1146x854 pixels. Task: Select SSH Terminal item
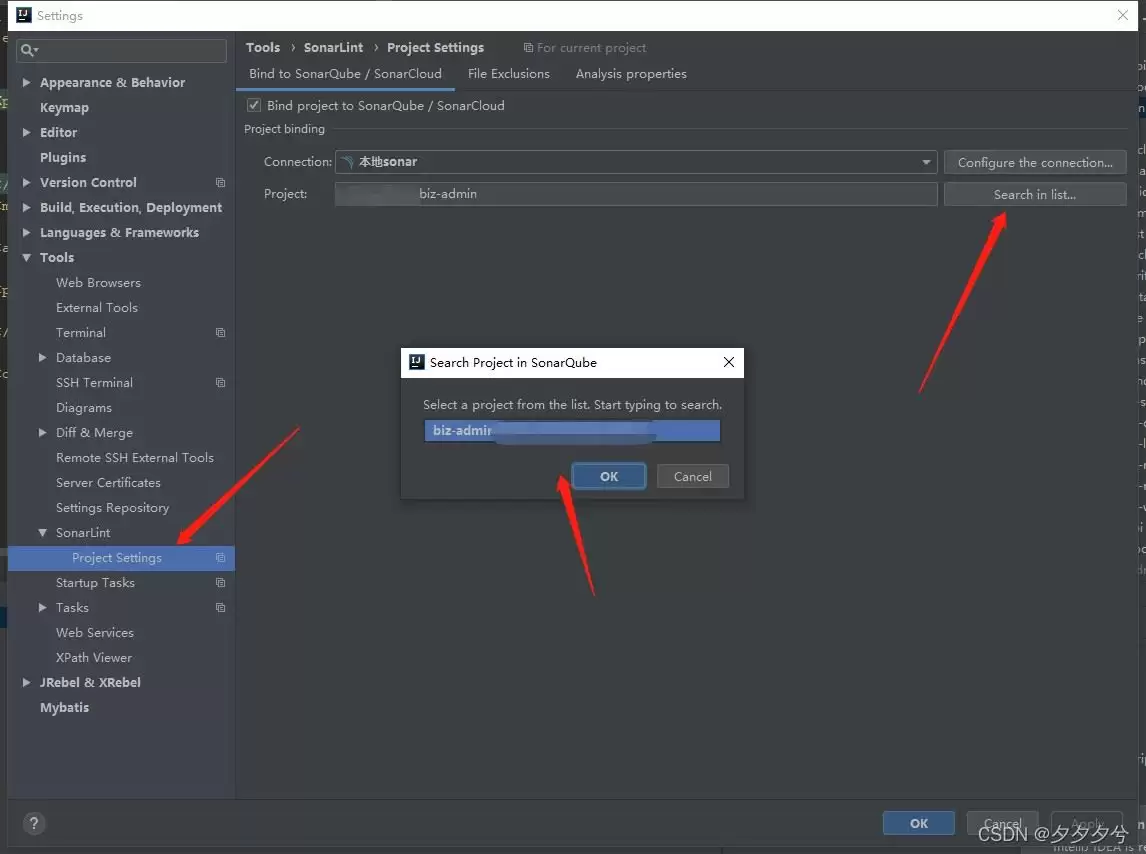pyautogui.click(x=94, y=382)
